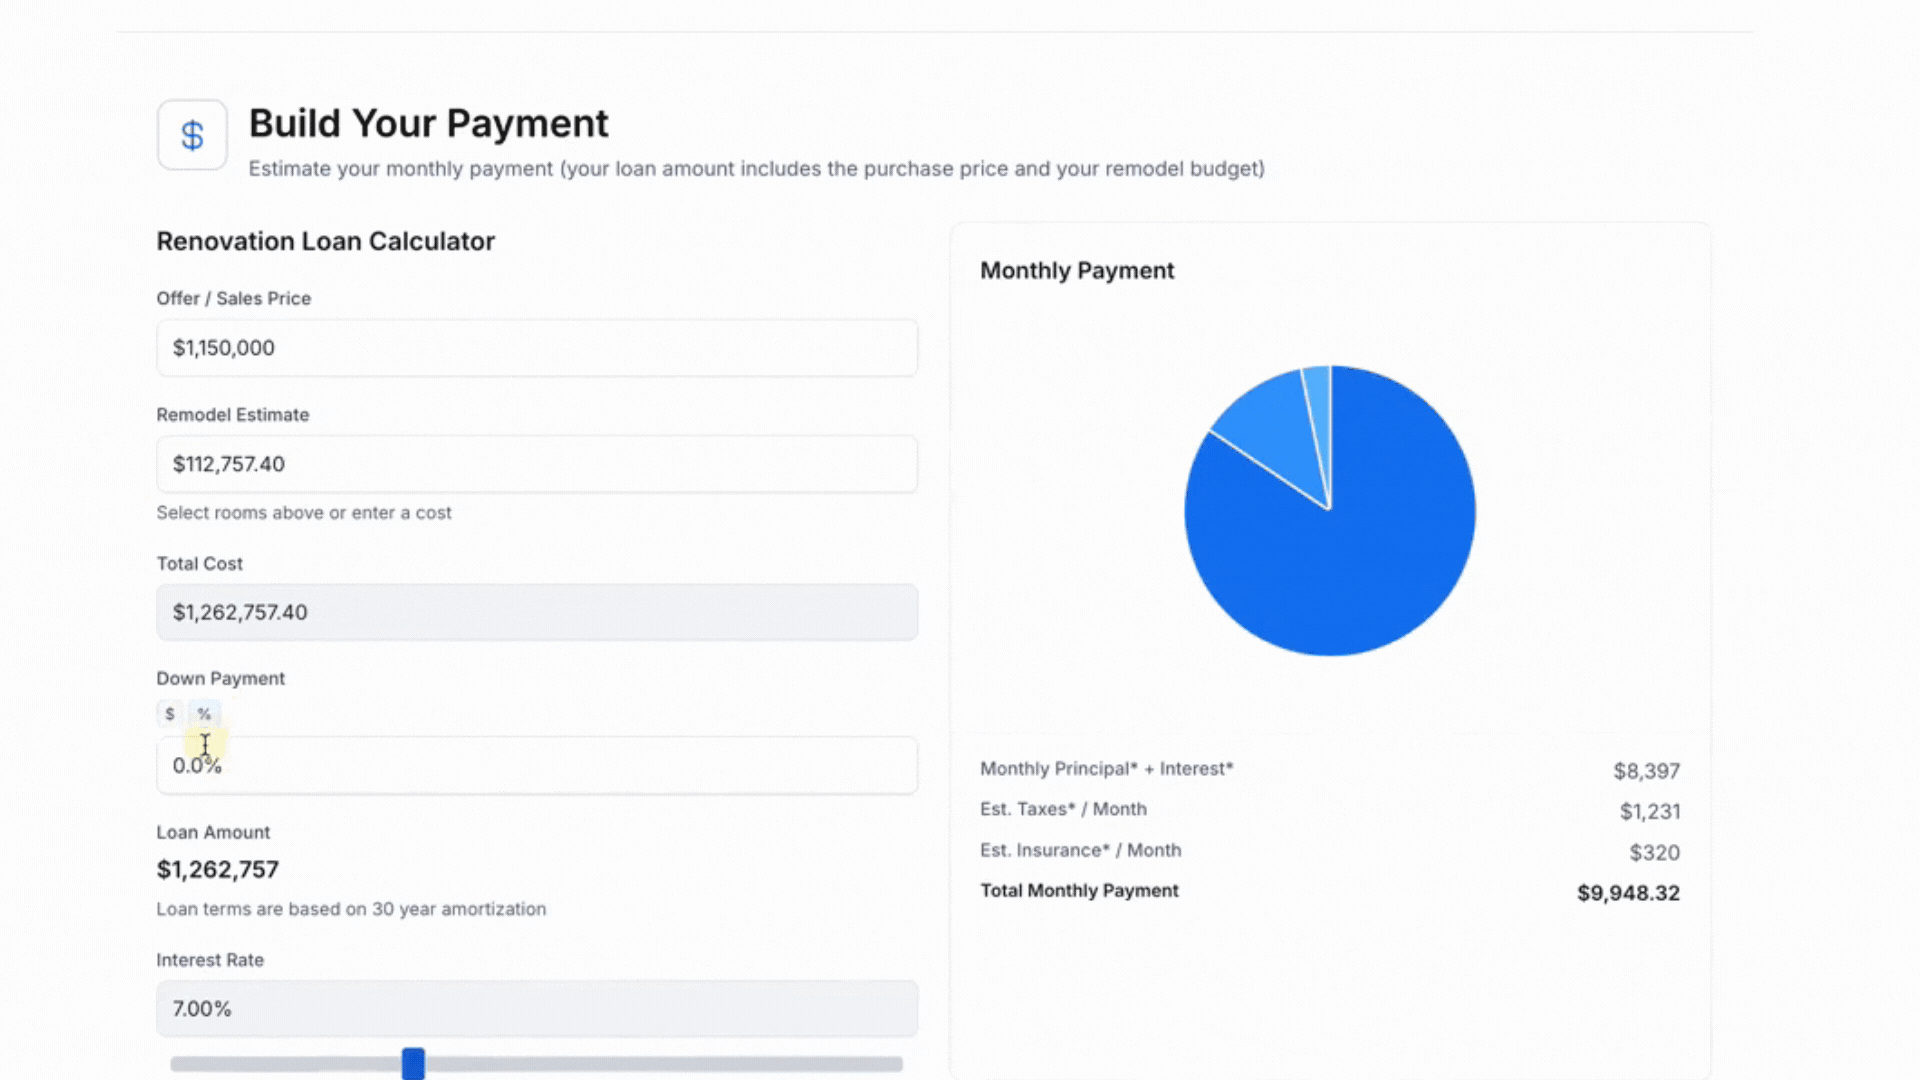
Task: Click the Monthly Principal + Interest row
Action: [x=1106, y=769]
